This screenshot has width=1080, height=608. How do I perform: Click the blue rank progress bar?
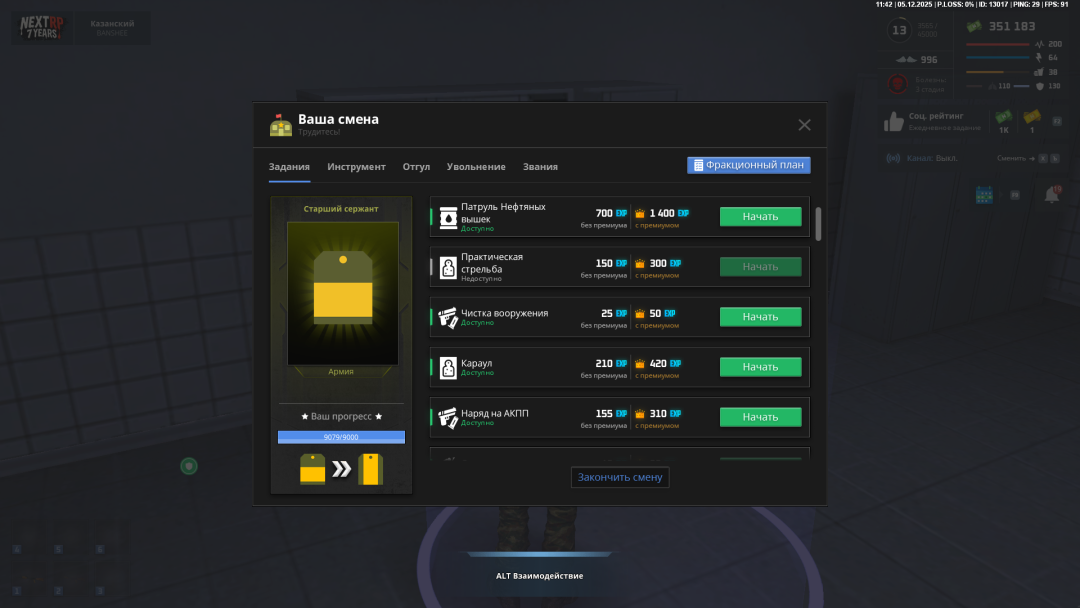click(341, 437)
